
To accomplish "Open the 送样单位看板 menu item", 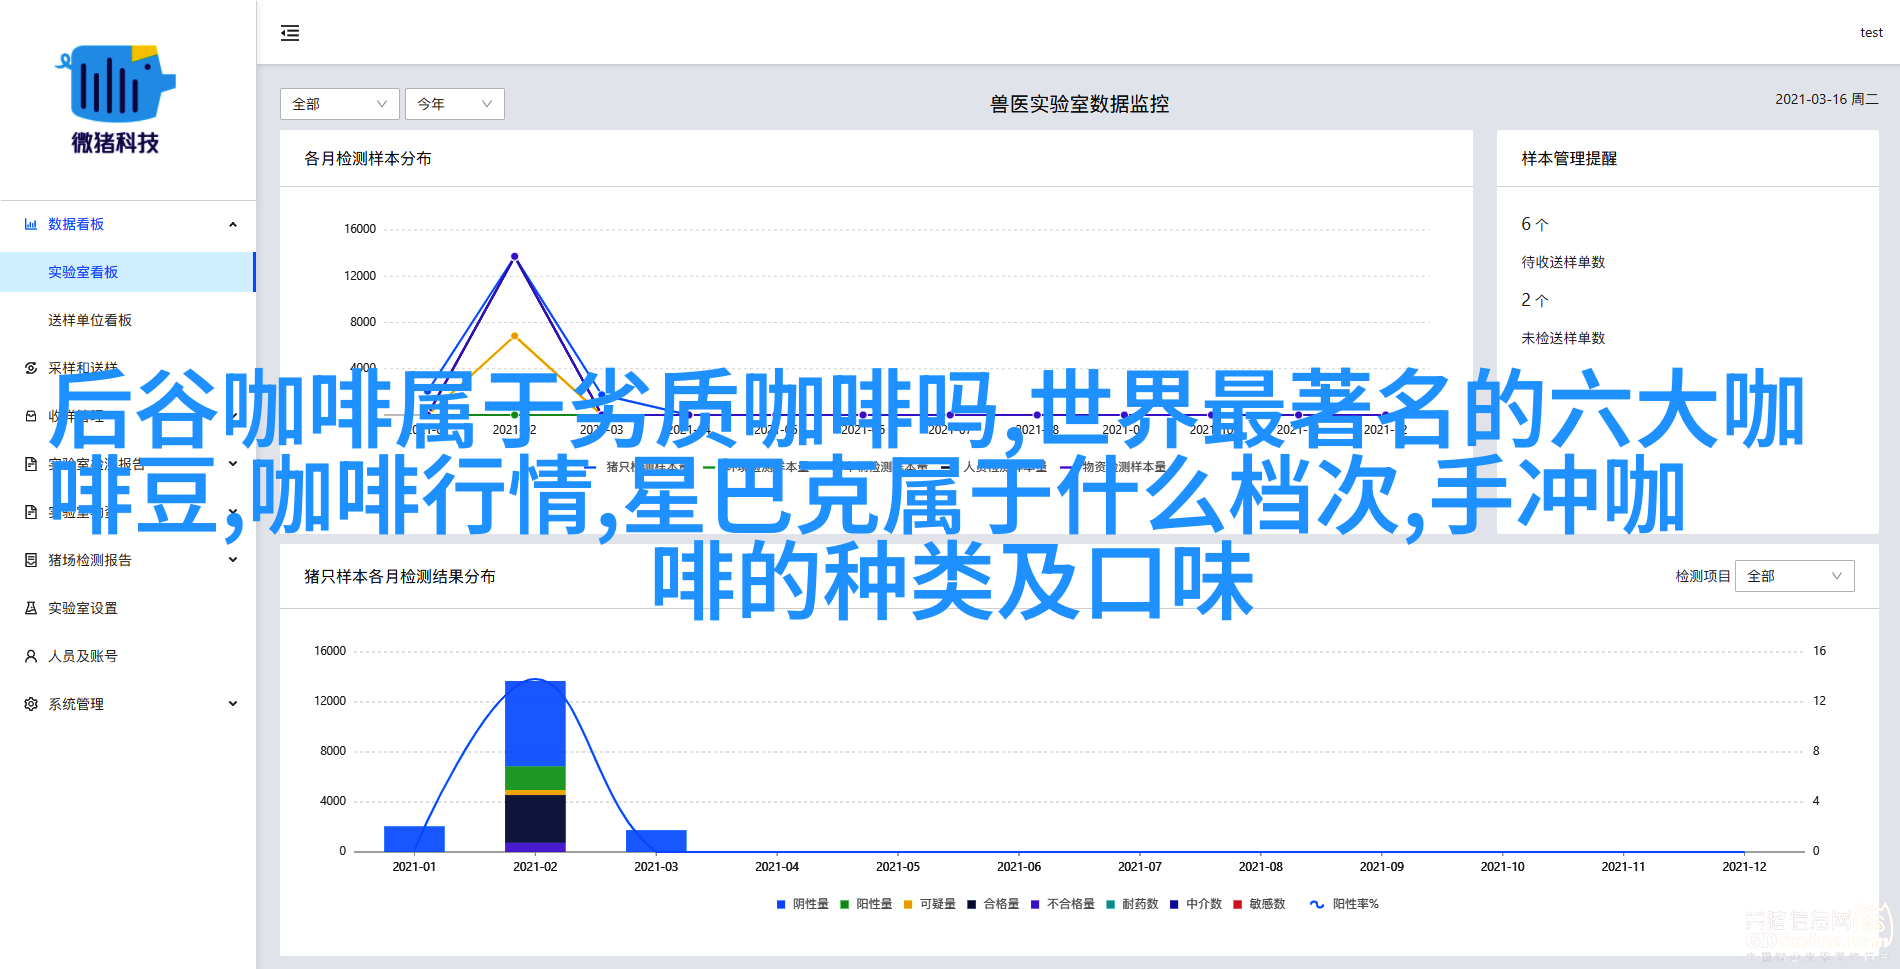I will 128,320.
